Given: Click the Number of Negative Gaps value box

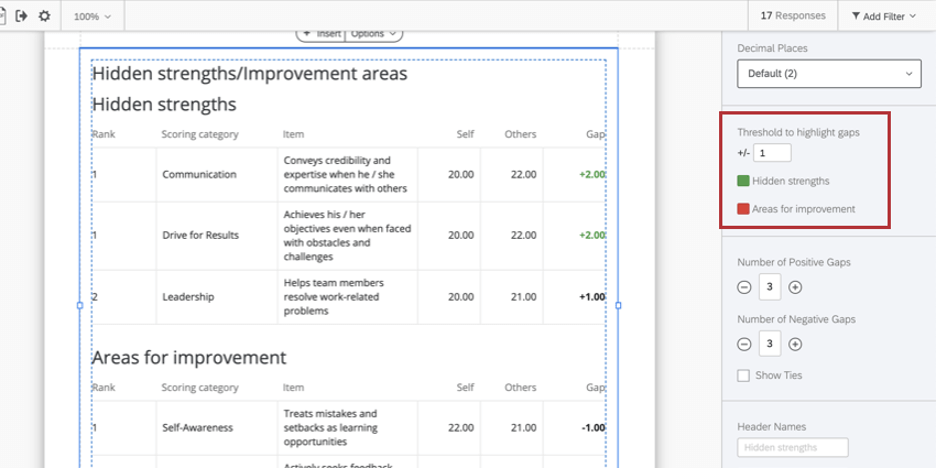Looking at the screenshot, I should [769, 344].
